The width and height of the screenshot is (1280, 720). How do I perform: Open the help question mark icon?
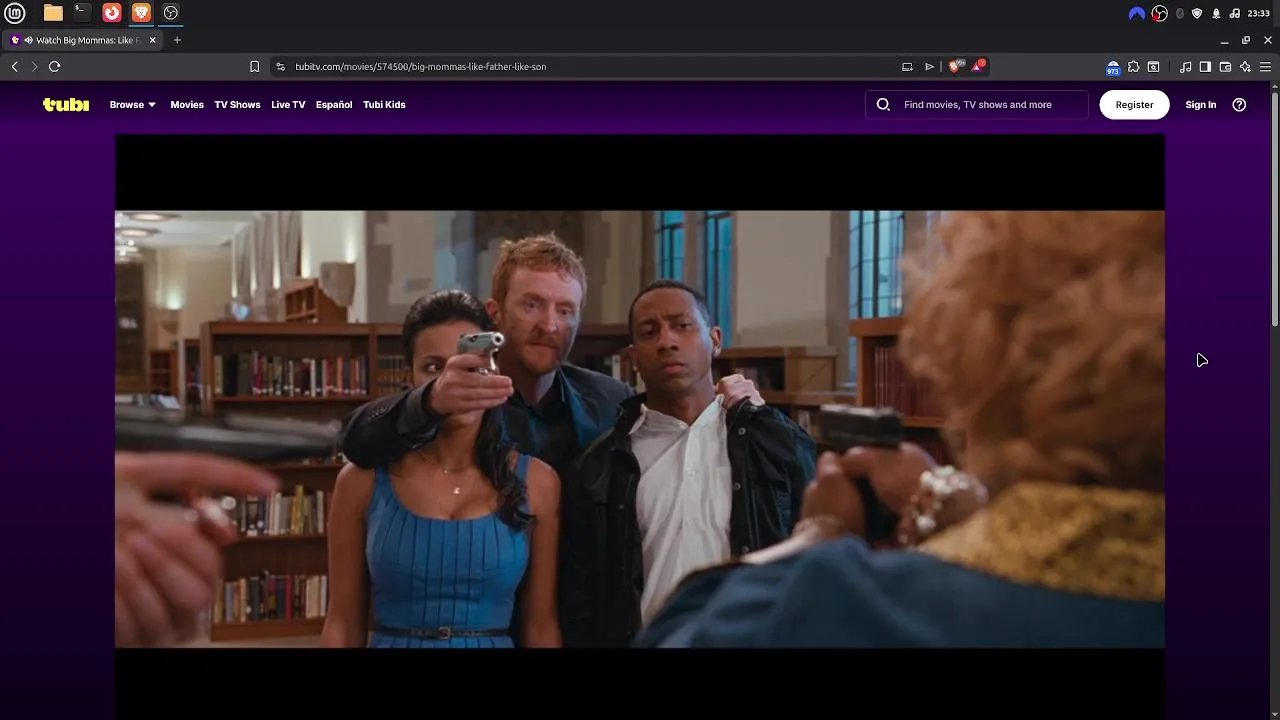pyautogui.click(x=1239, y=104)
